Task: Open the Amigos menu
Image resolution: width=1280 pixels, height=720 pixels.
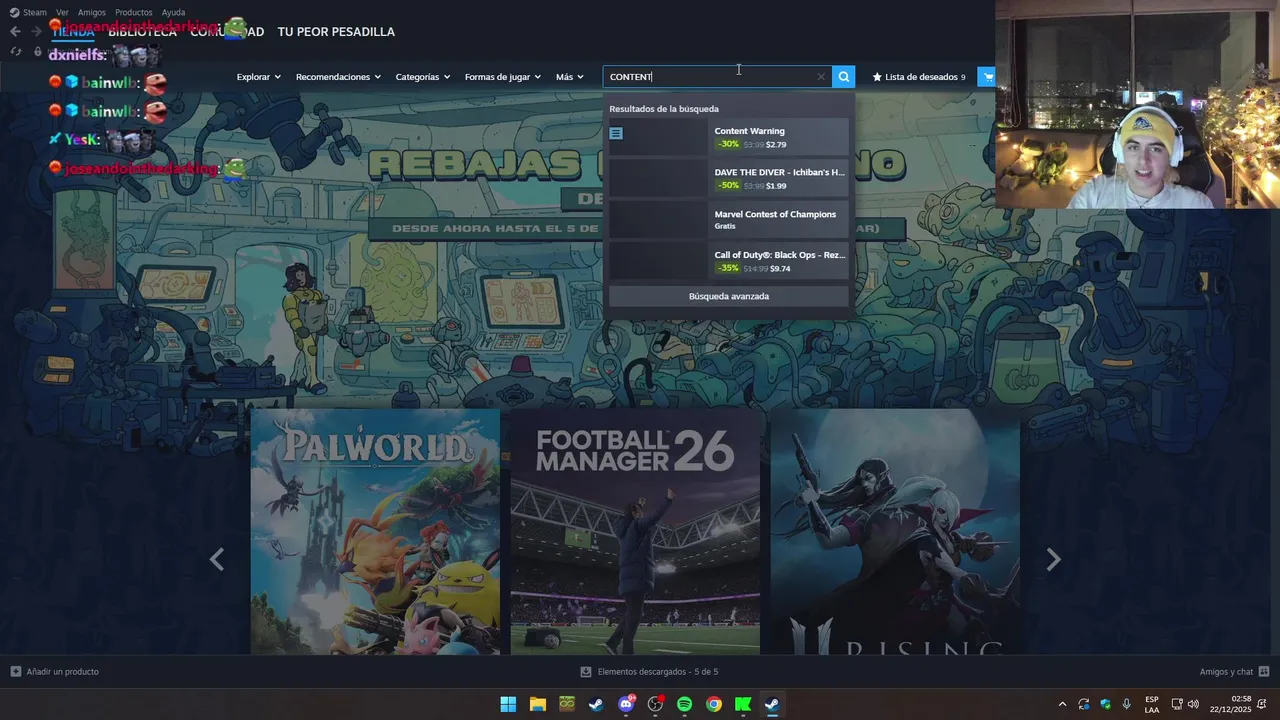Action: (x=92, y=12)
